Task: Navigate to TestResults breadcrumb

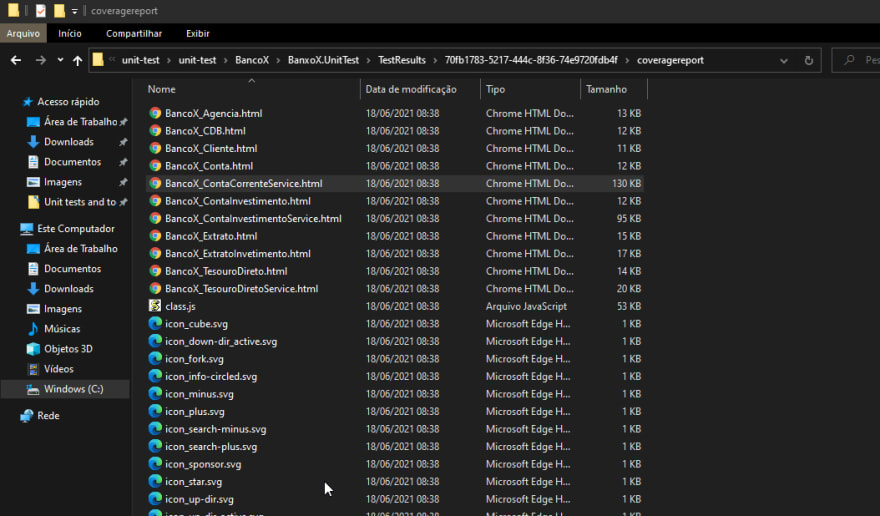Action: [402, 60]
